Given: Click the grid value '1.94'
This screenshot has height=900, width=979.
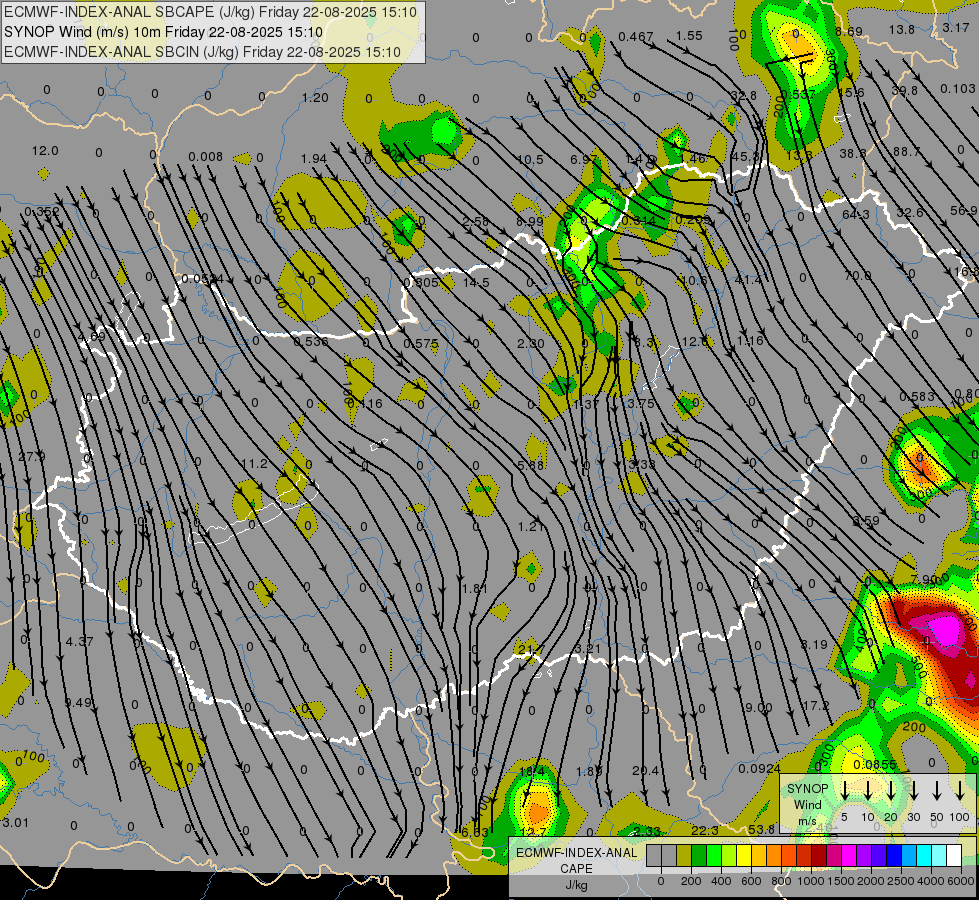Looking at the screenshot, I should (x=313, y=159).
